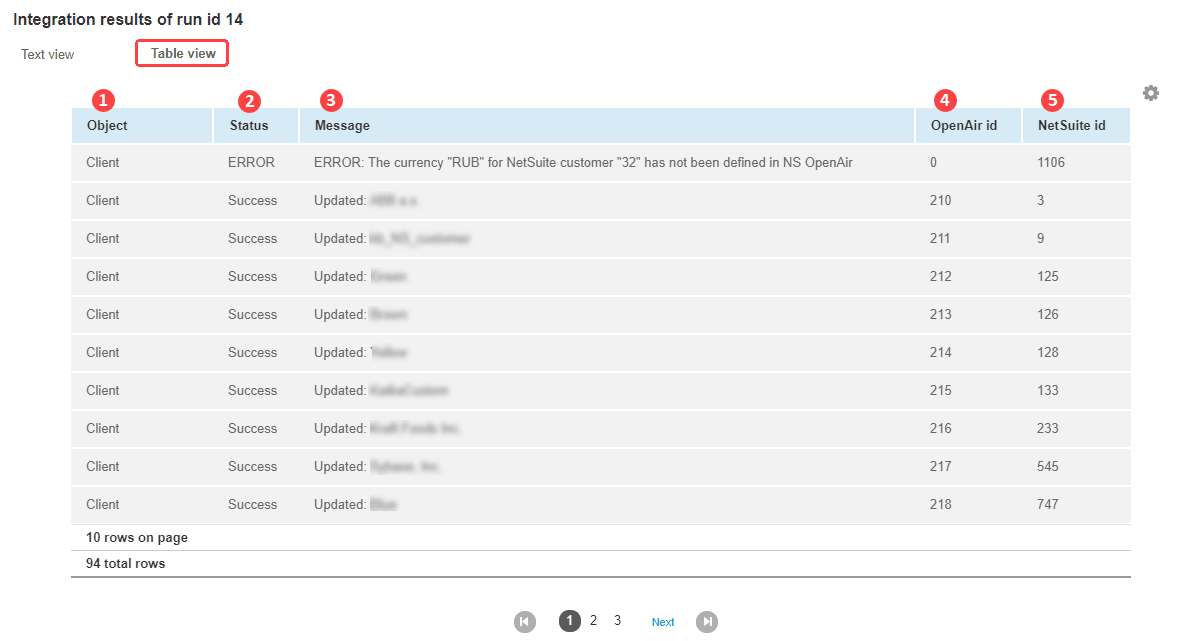Image resolution: width=1188 pixels, height=641 pixels.
Task: Click NetSuite id value 125
Action: (1048, 276)
